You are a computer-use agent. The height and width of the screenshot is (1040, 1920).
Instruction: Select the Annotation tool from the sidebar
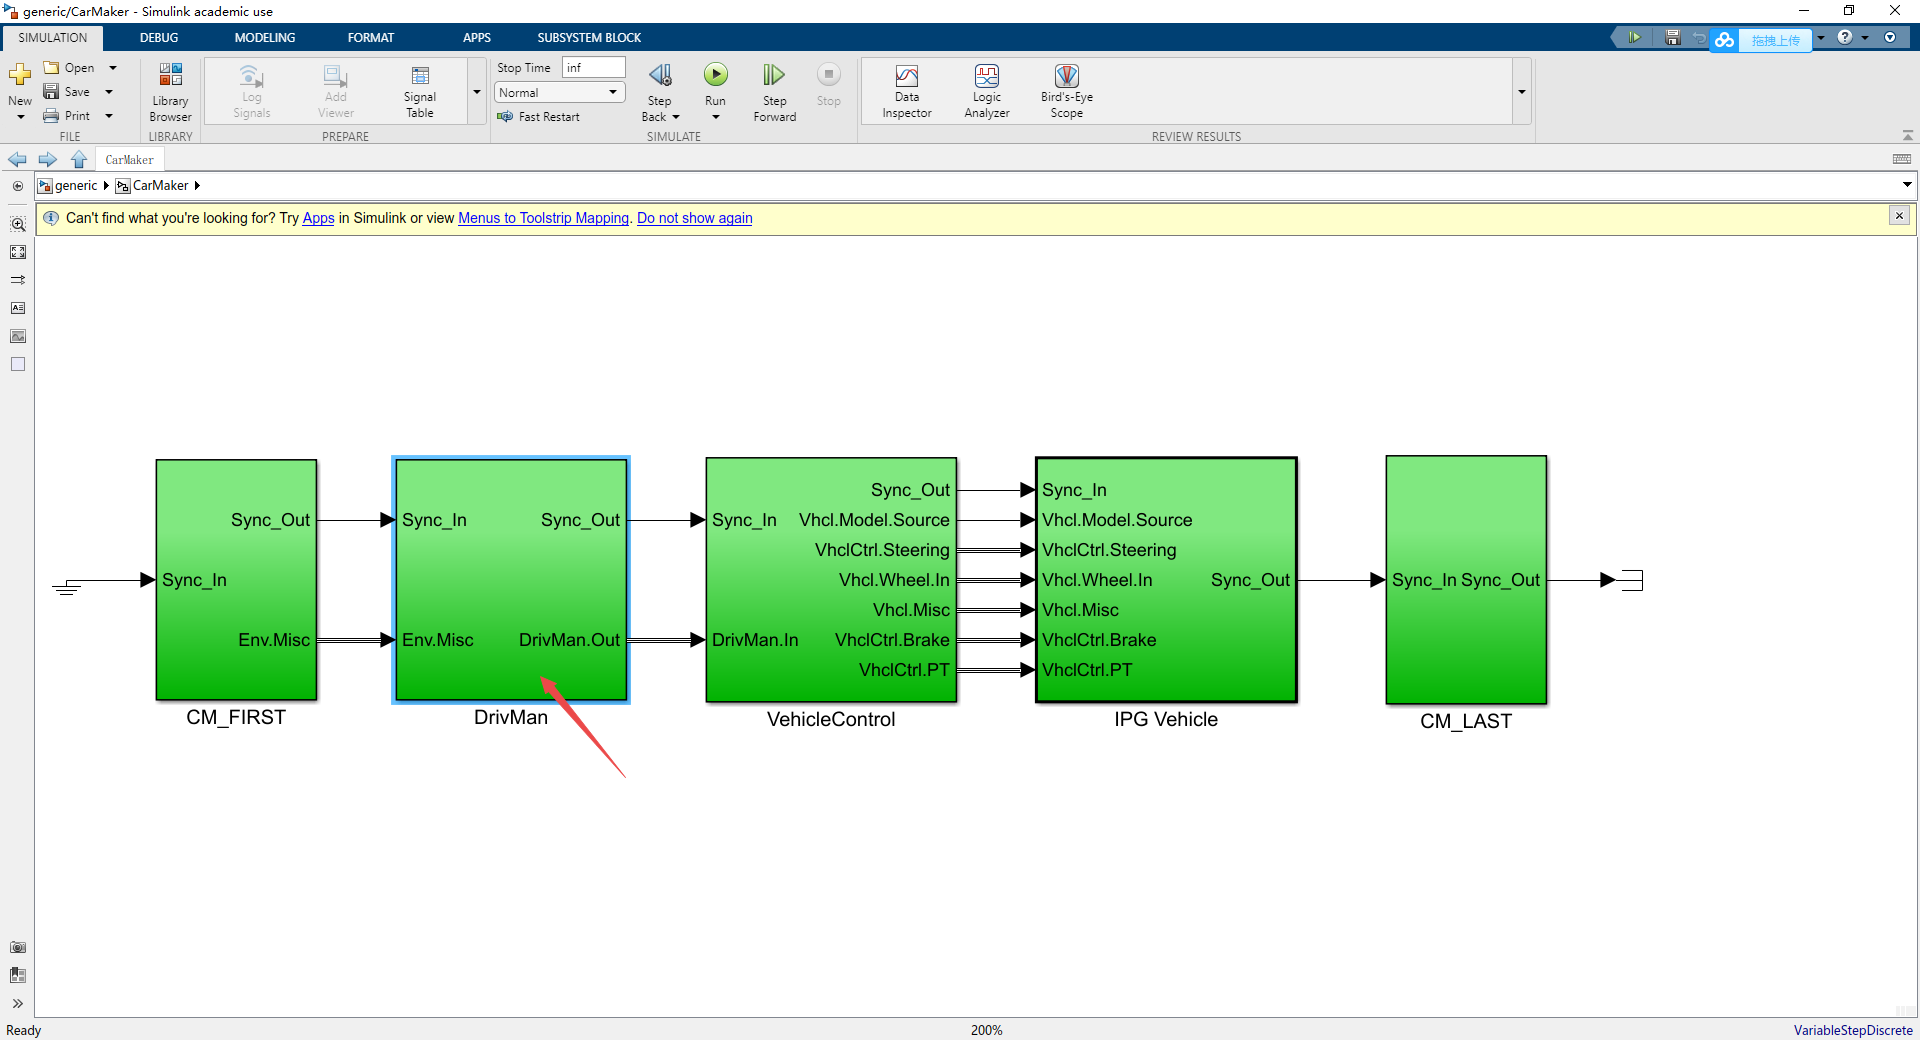[x=18, y=308]
